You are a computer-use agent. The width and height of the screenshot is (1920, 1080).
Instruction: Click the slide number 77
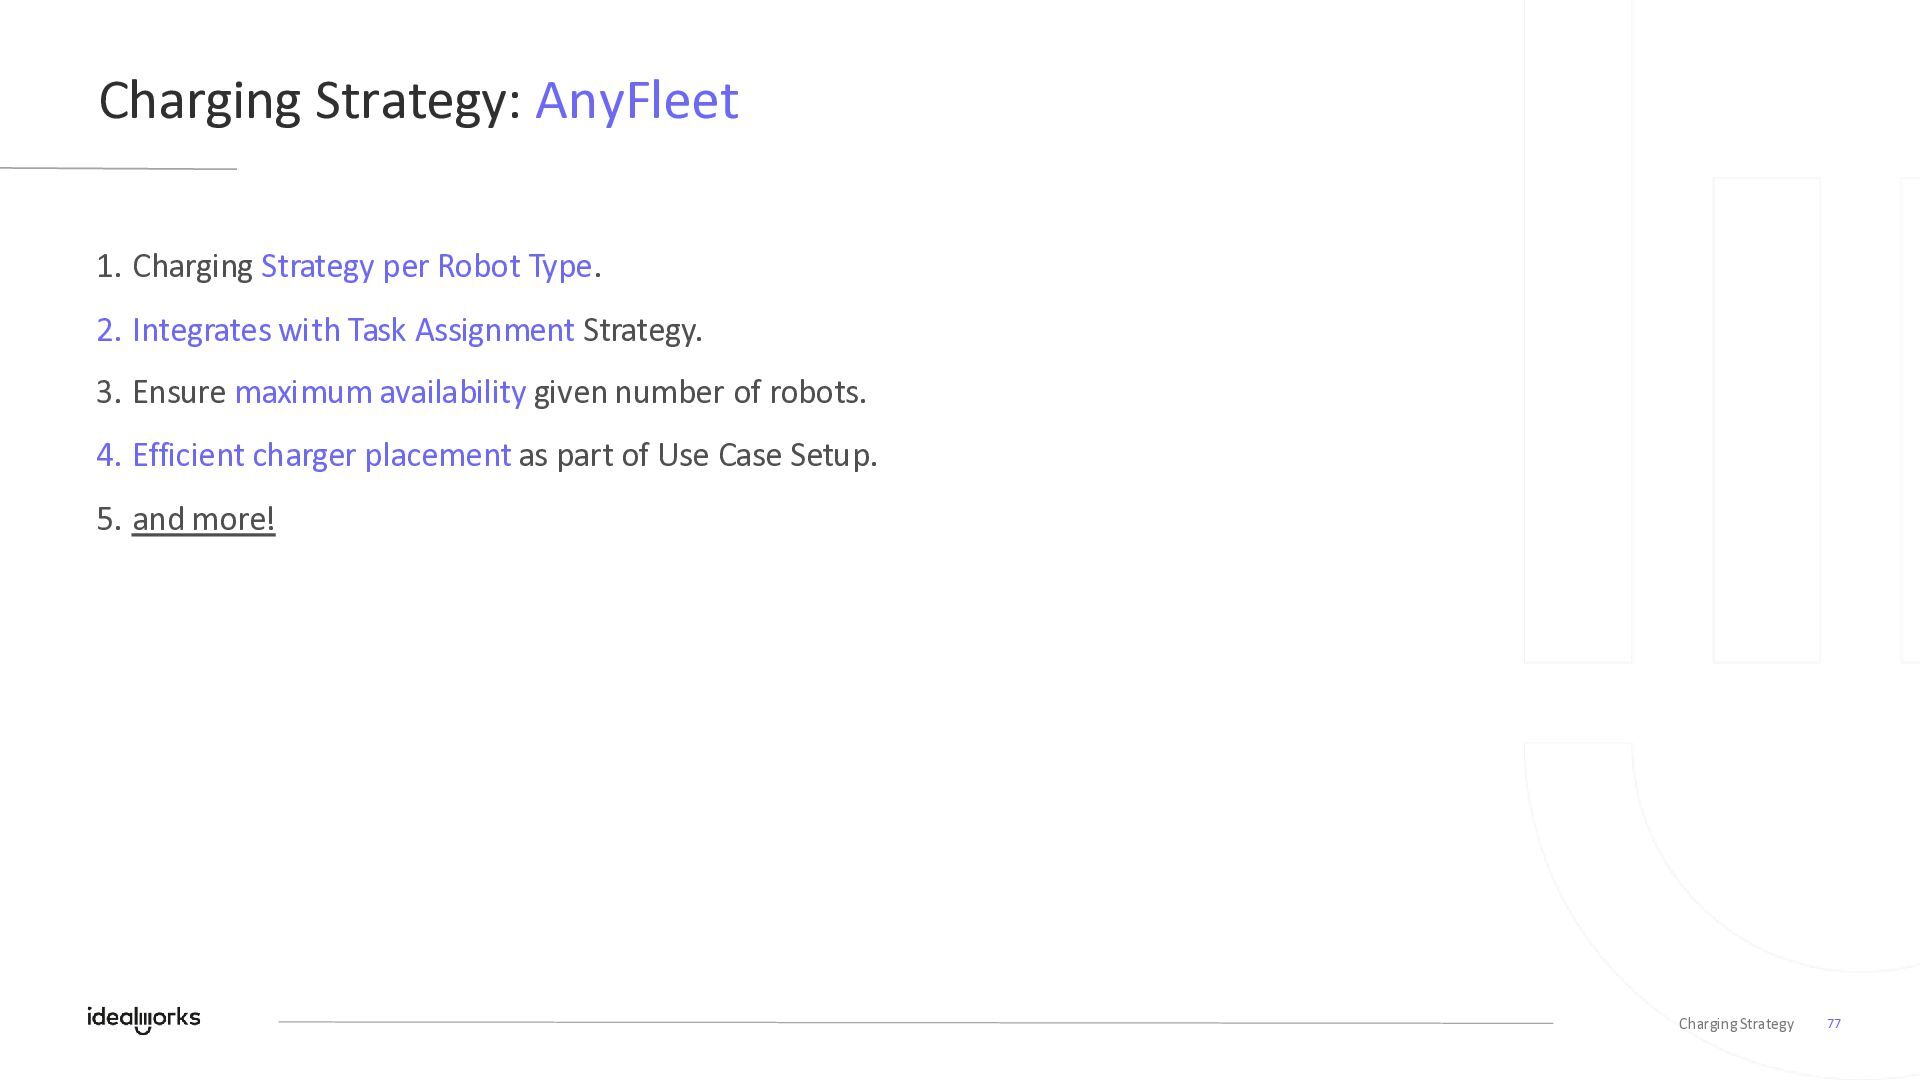(x=1833, y=1024)
